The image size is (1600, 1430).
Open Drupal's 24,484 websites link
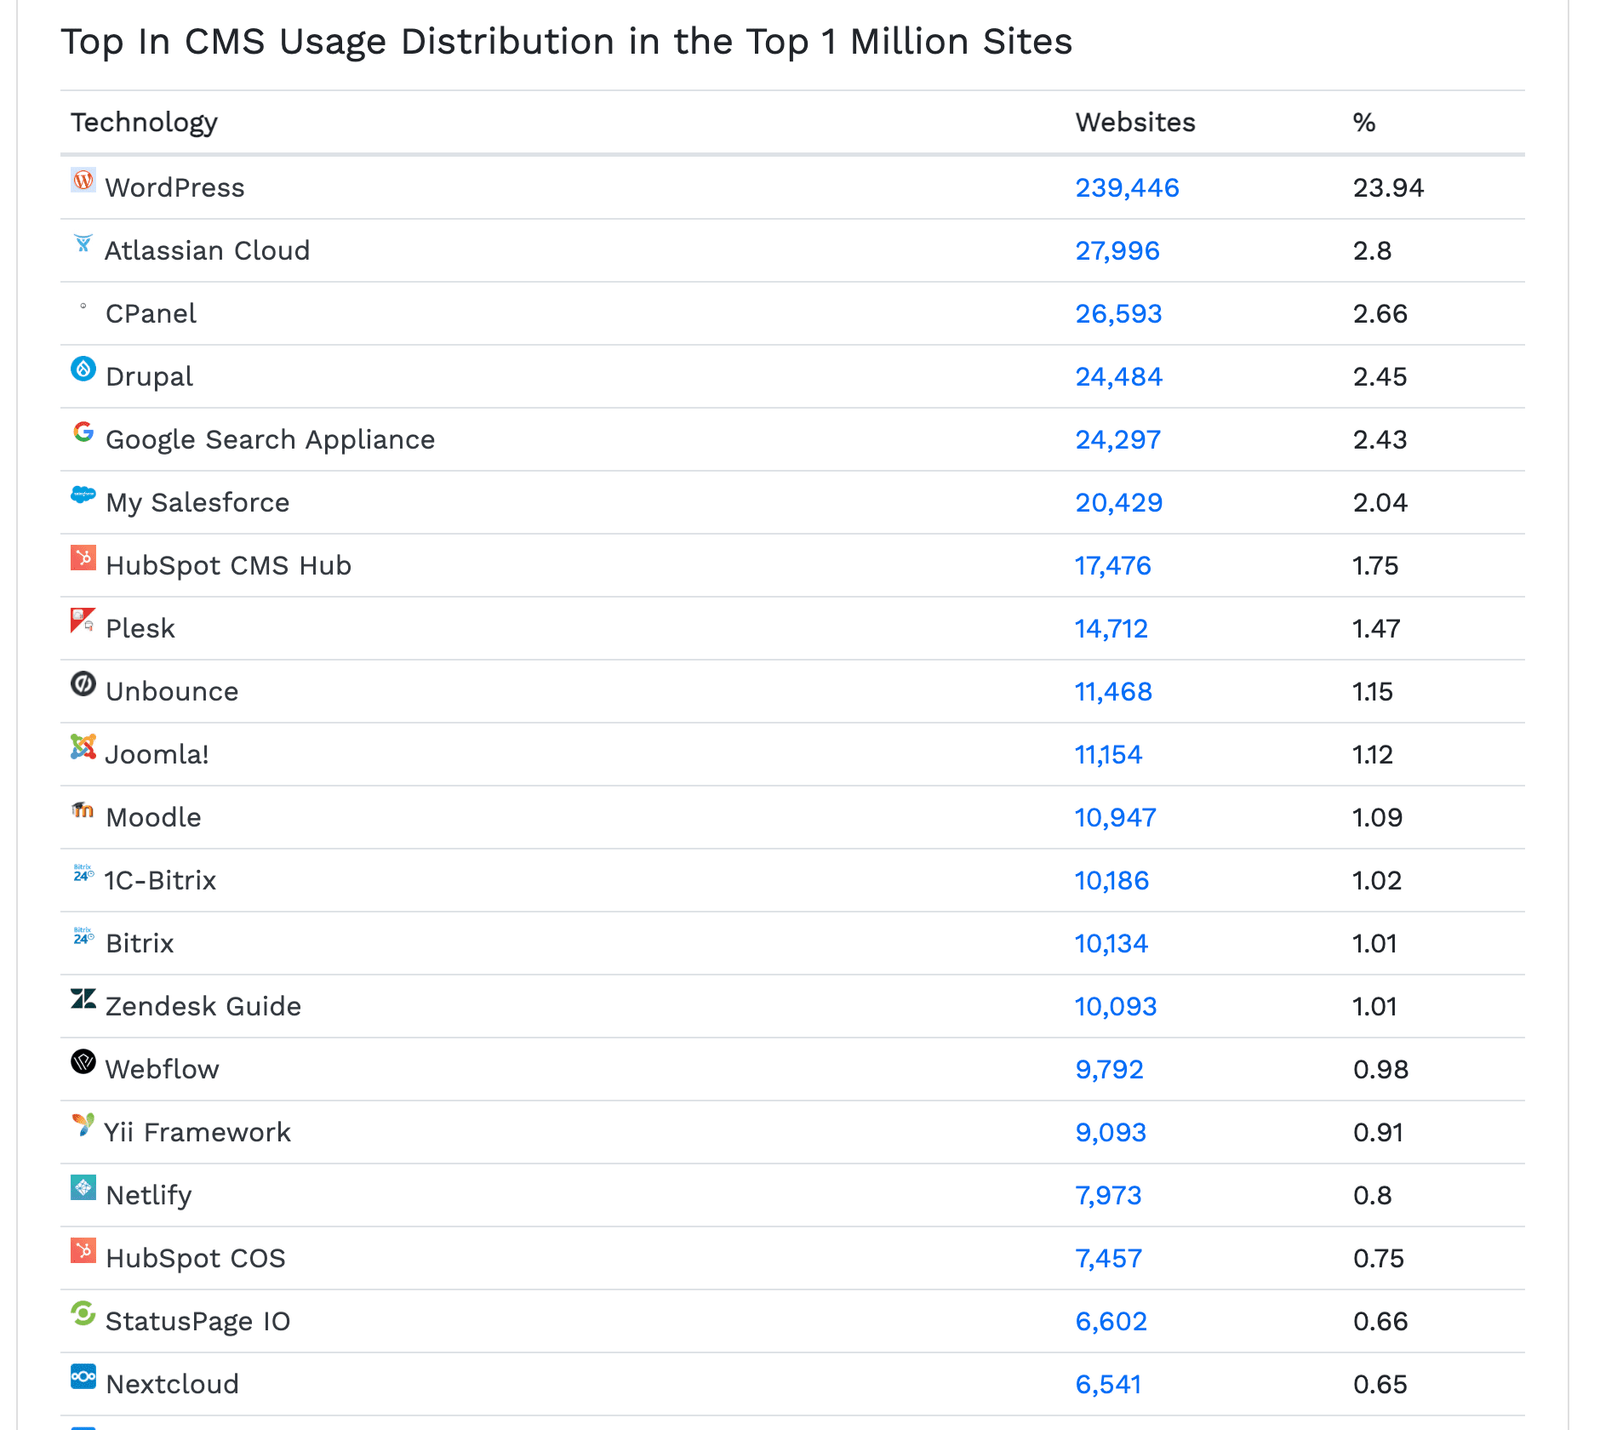click(x=1118, y=377)
